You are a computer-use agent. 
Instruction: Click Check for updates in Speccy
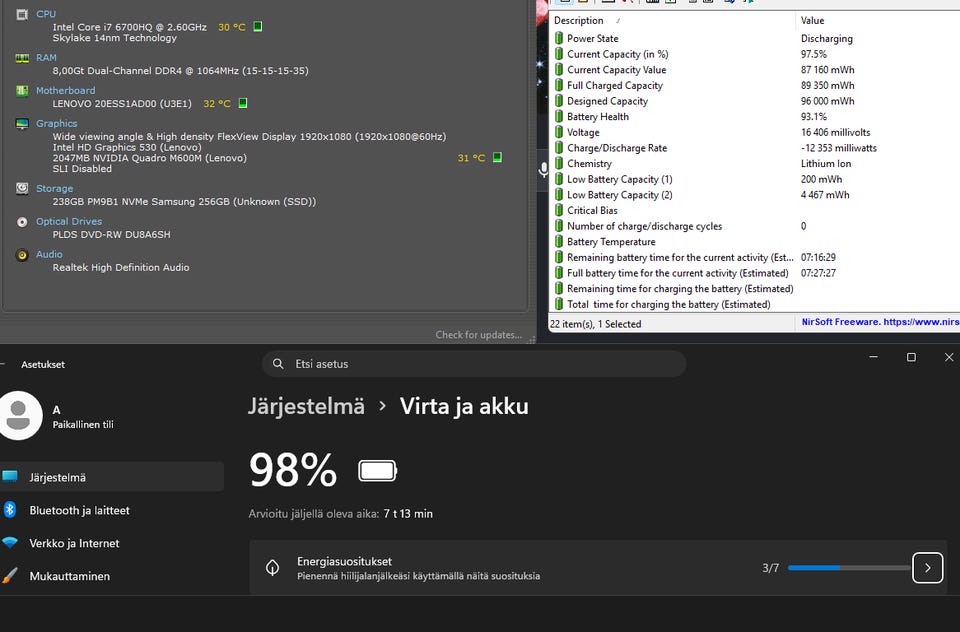[x=479, y=334]
